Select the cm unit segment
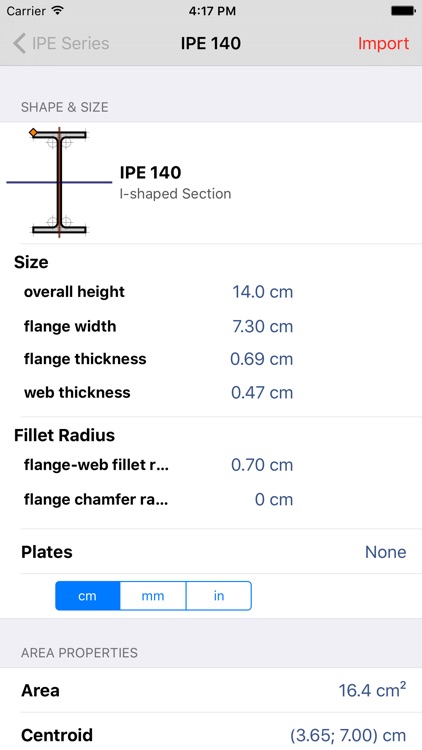The height and width of the screenshot is (750, 422). pos(88,596)
